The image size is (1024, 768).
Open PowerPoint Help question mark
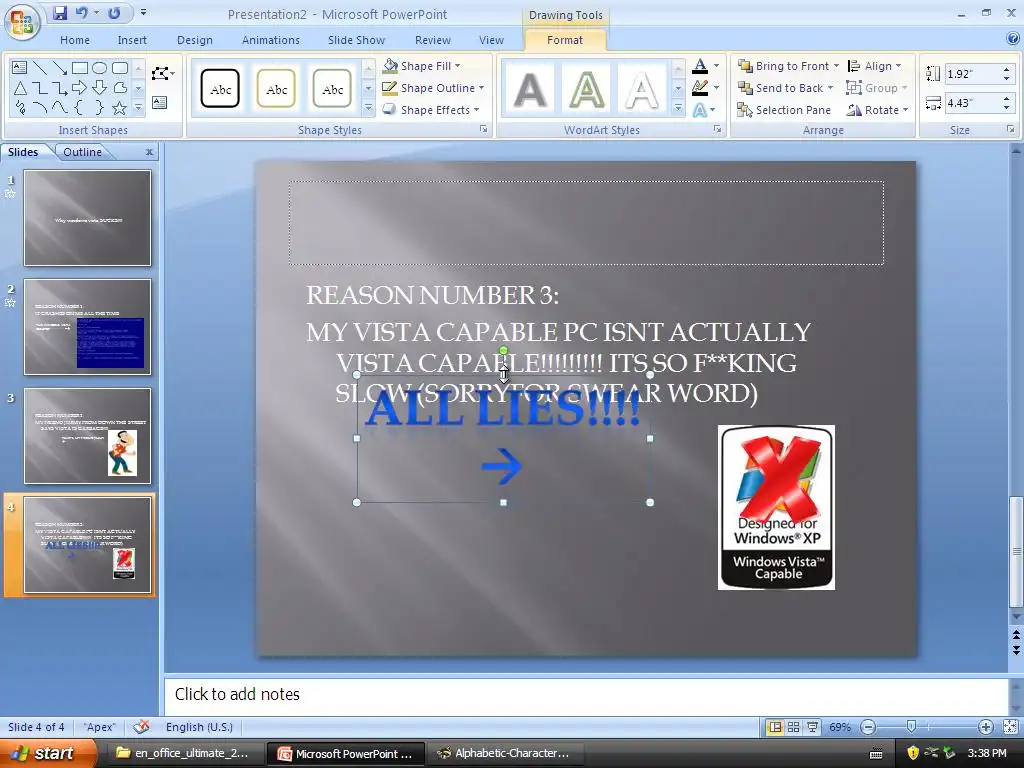[1013, 39]
